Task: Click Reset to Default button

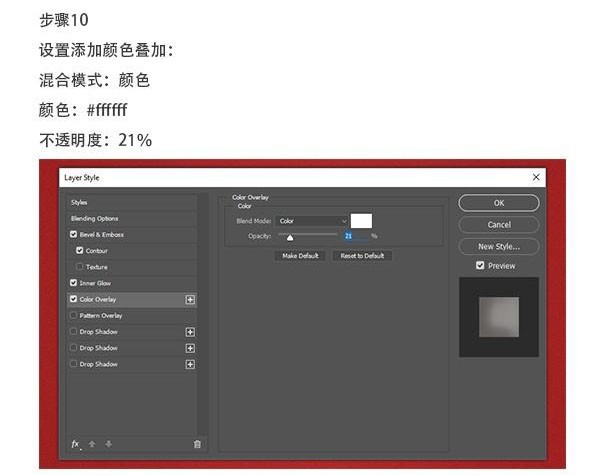Action: (364, 256)
